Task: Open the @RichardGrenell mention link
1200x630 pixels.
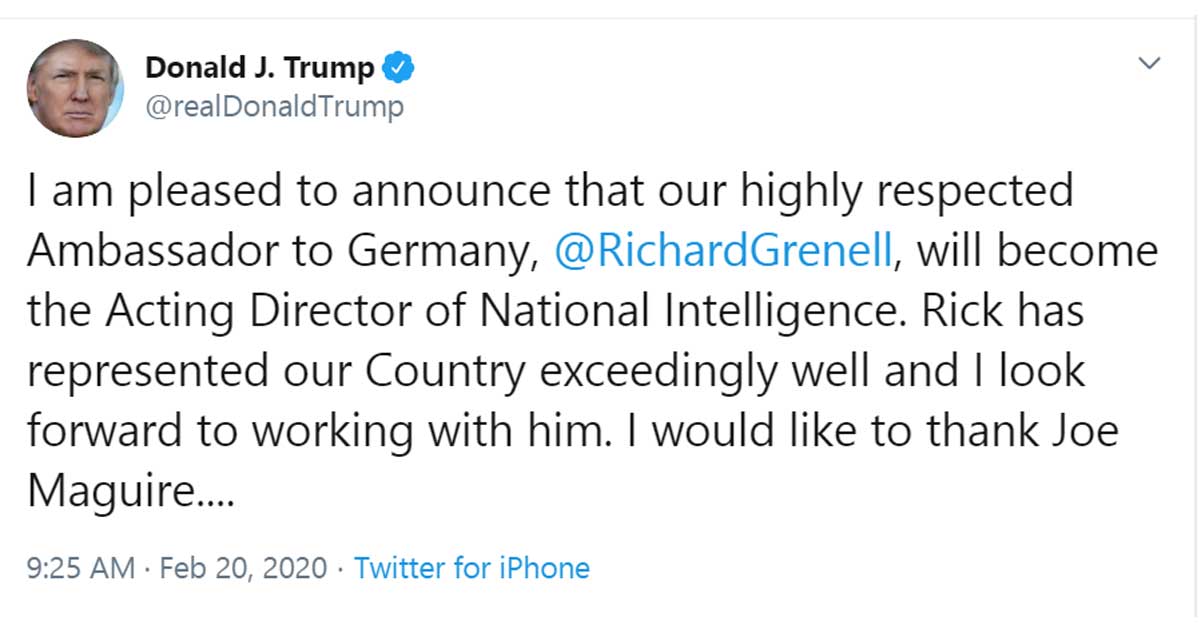Action: [x=723, y=251]
